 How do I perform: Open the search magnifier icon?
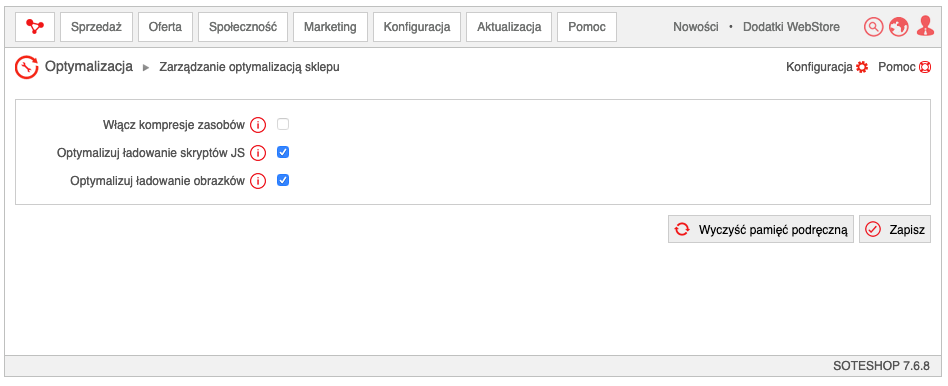click(x=873, y=27)
